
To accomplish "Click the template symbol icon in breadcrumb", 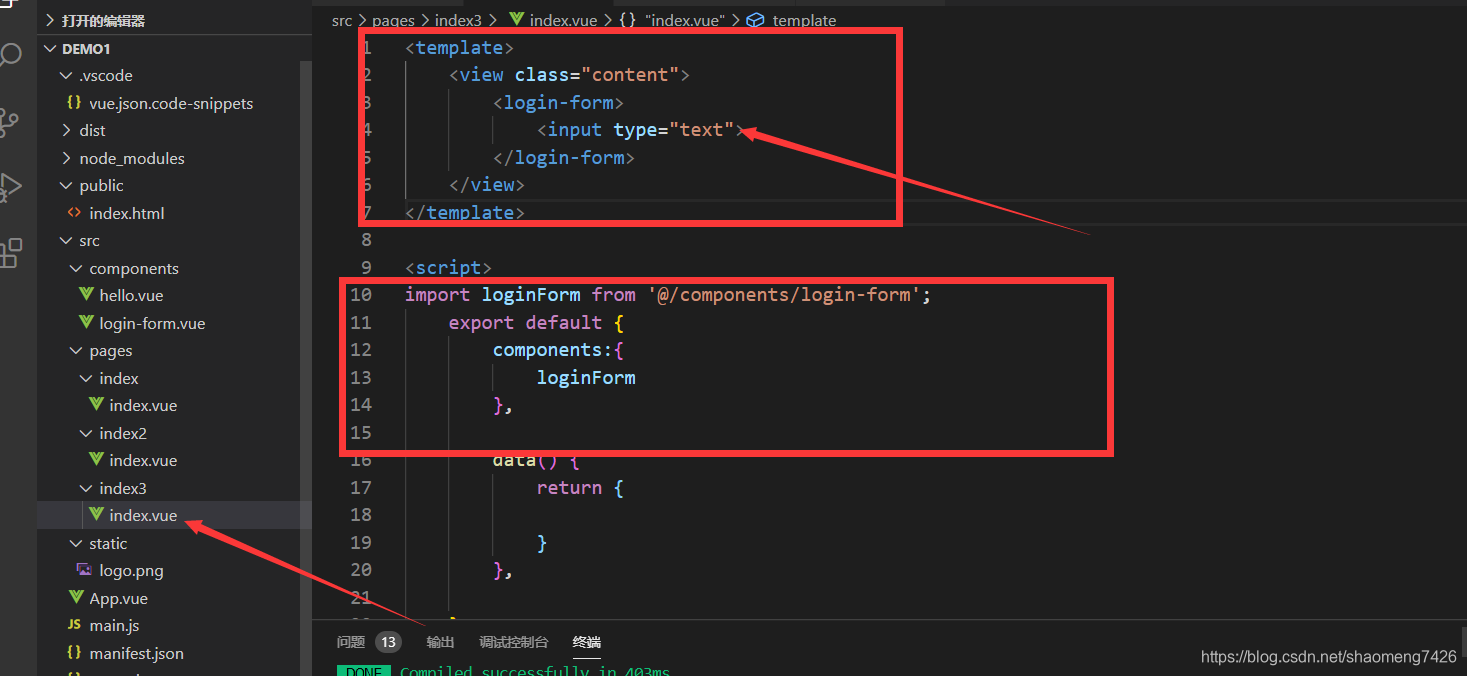I will tap(756, 20).
